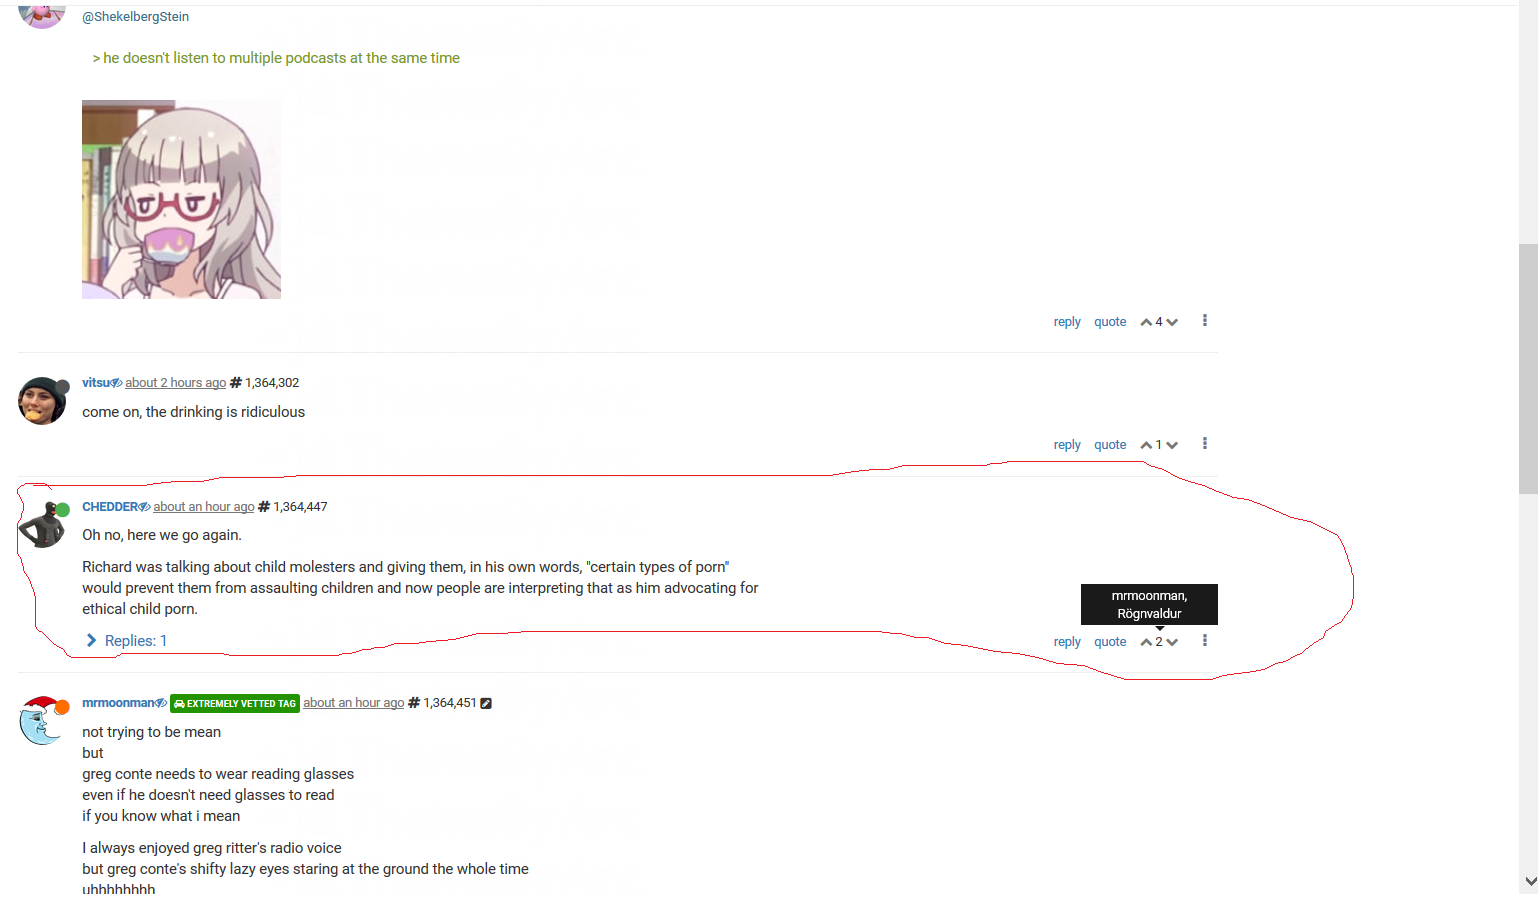This screenshot has width=1538, height=902.
Task: Open vitsu's user profile link
Action: [96, 383]
